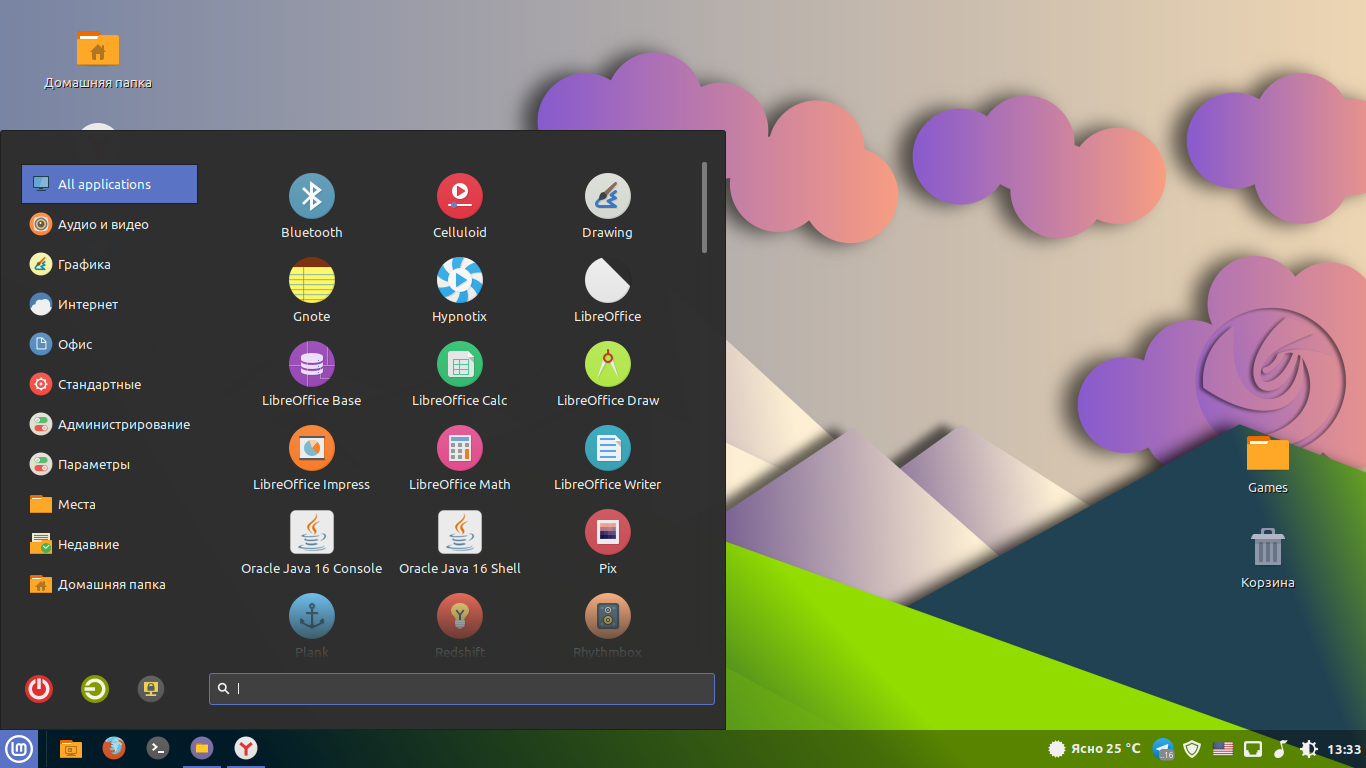Click the Telegram tray icon
This screenshot has width=1366, height=768.
(1163, 748)
